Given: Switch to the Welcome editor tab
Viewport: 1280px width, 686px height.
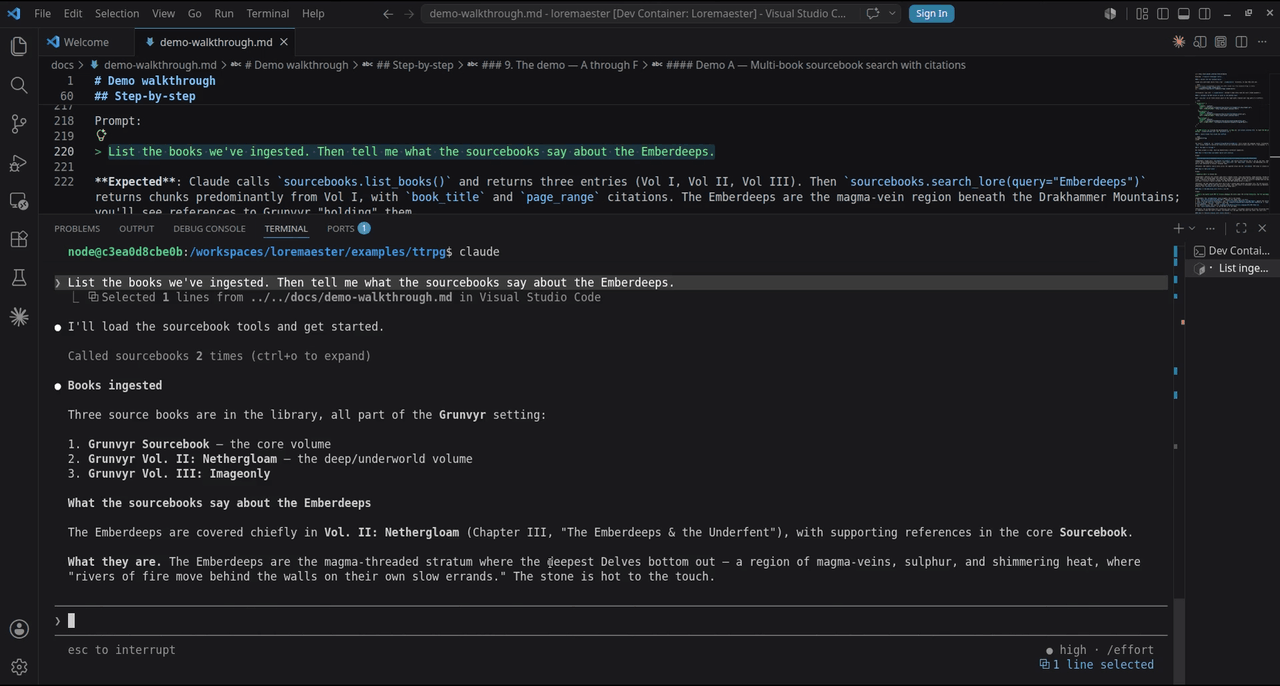Looking at the screenshot, I should pos(86,42).
